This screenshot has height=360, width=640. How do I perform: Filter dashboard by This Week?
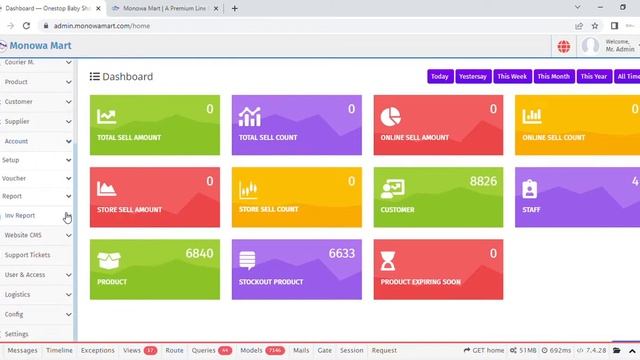[x=512, y=76]
